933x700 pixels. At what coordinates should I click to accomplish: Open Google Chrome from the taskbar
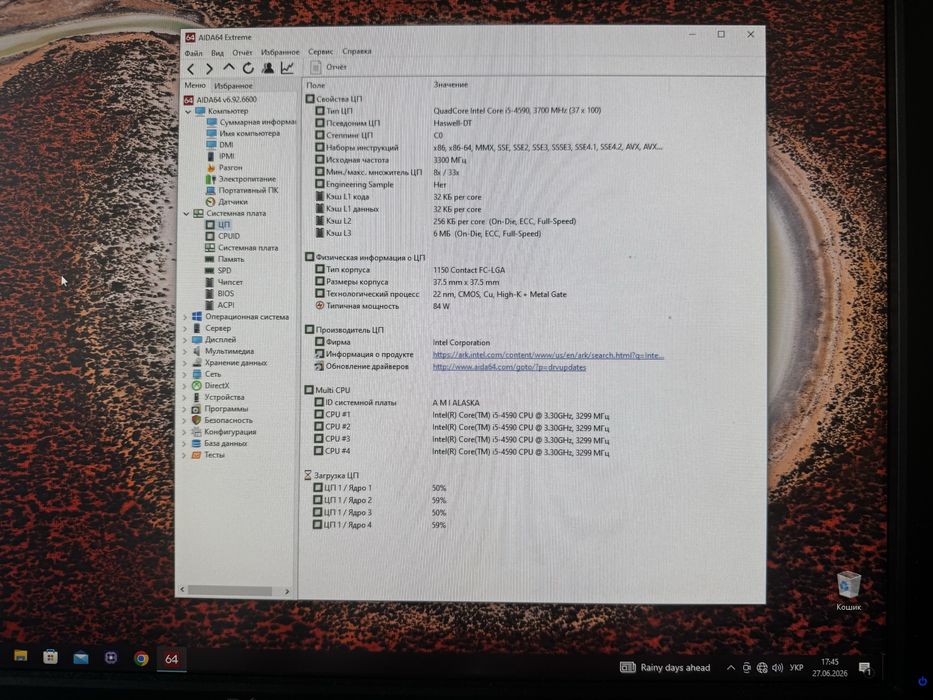tap(141, 658)
